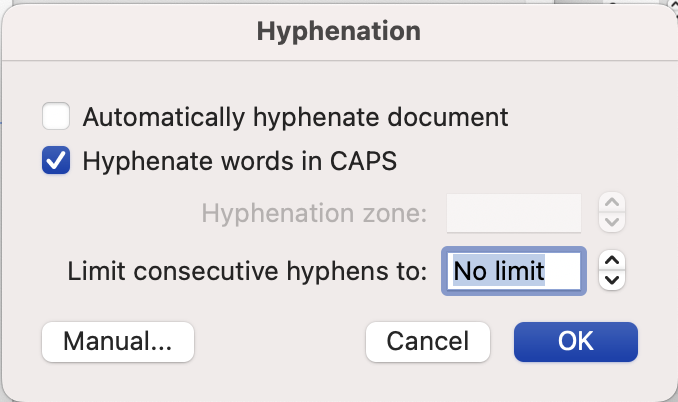Click the blue checkmark beside Hyphenate words

click(x=56, y=161)
